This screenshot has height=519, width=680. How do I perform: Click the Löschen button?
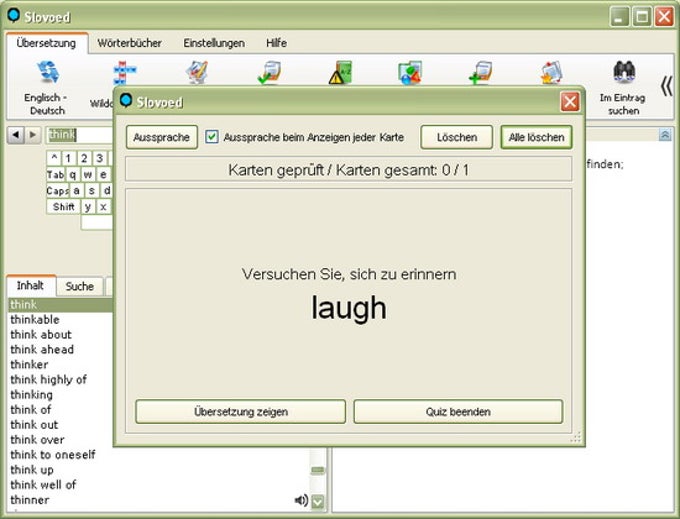tap(457, 137)
